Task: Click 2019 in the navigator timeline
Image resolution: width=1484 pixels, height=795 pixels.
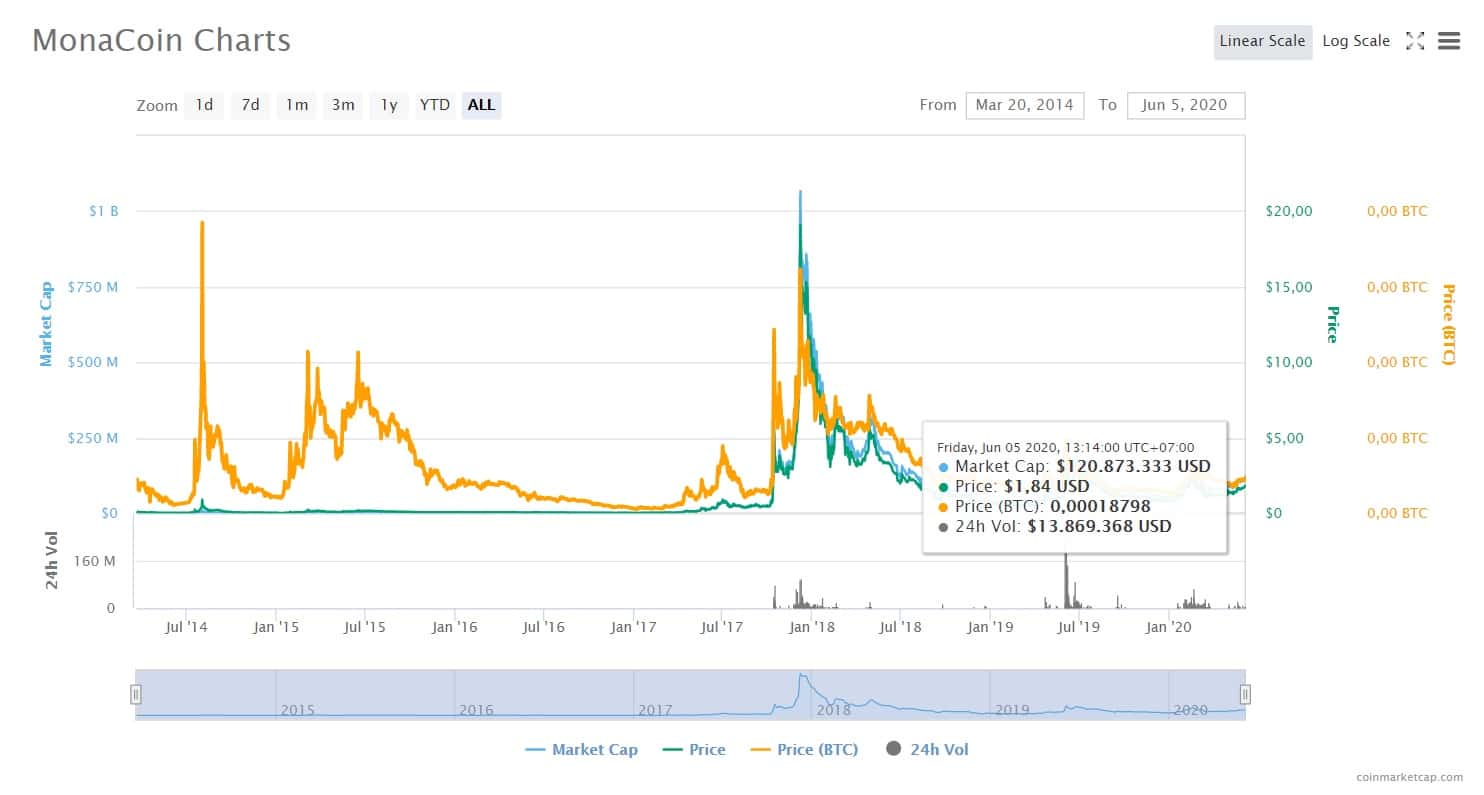Action: coord(1012,710)
